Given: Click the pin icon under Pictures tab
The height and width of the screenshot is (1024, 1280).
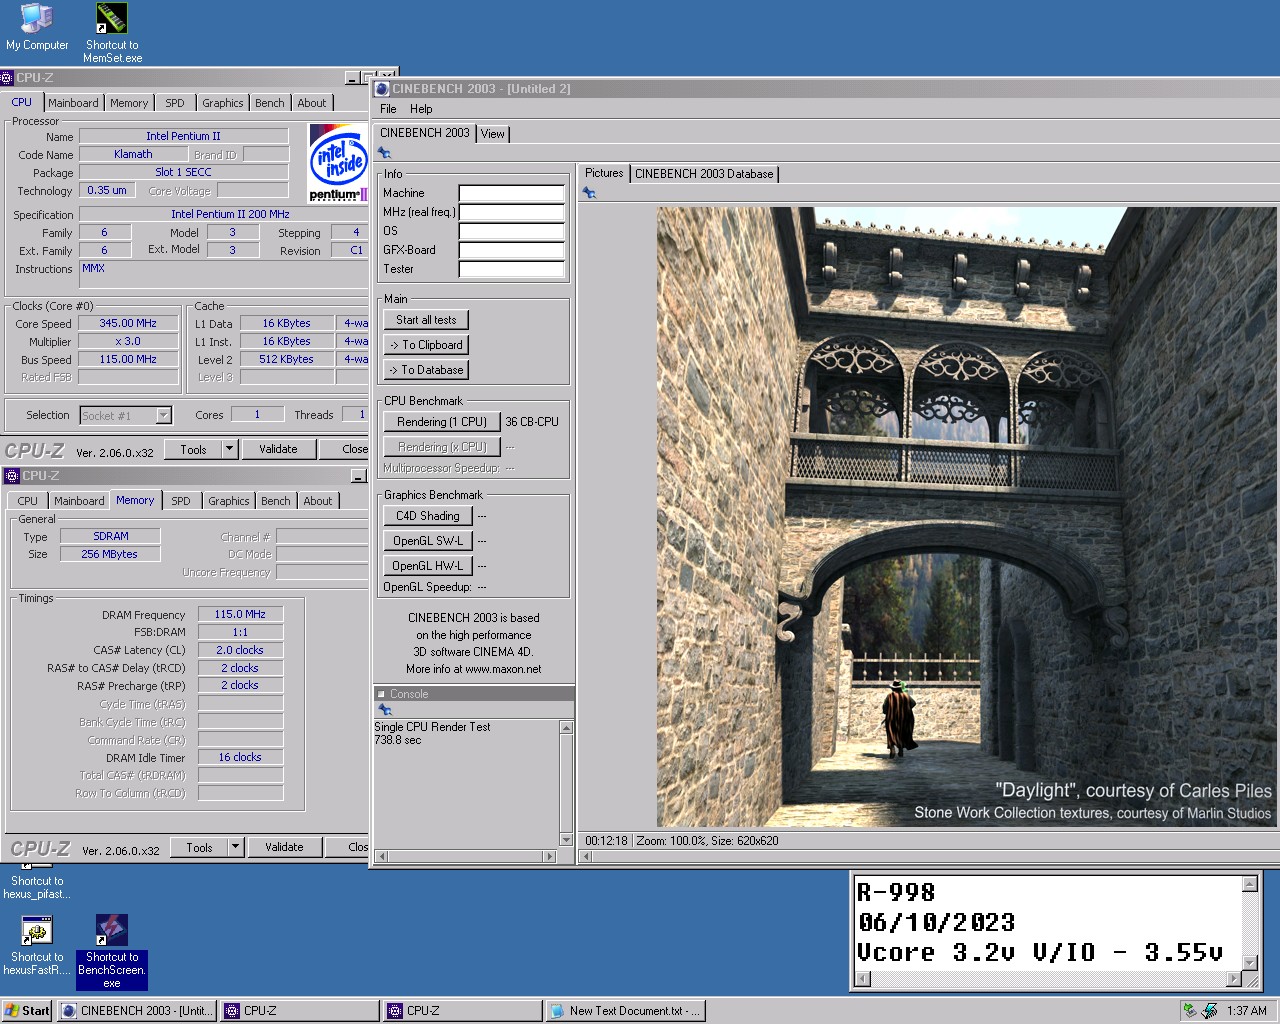Looking at the screenshot, I should point(590,193).
